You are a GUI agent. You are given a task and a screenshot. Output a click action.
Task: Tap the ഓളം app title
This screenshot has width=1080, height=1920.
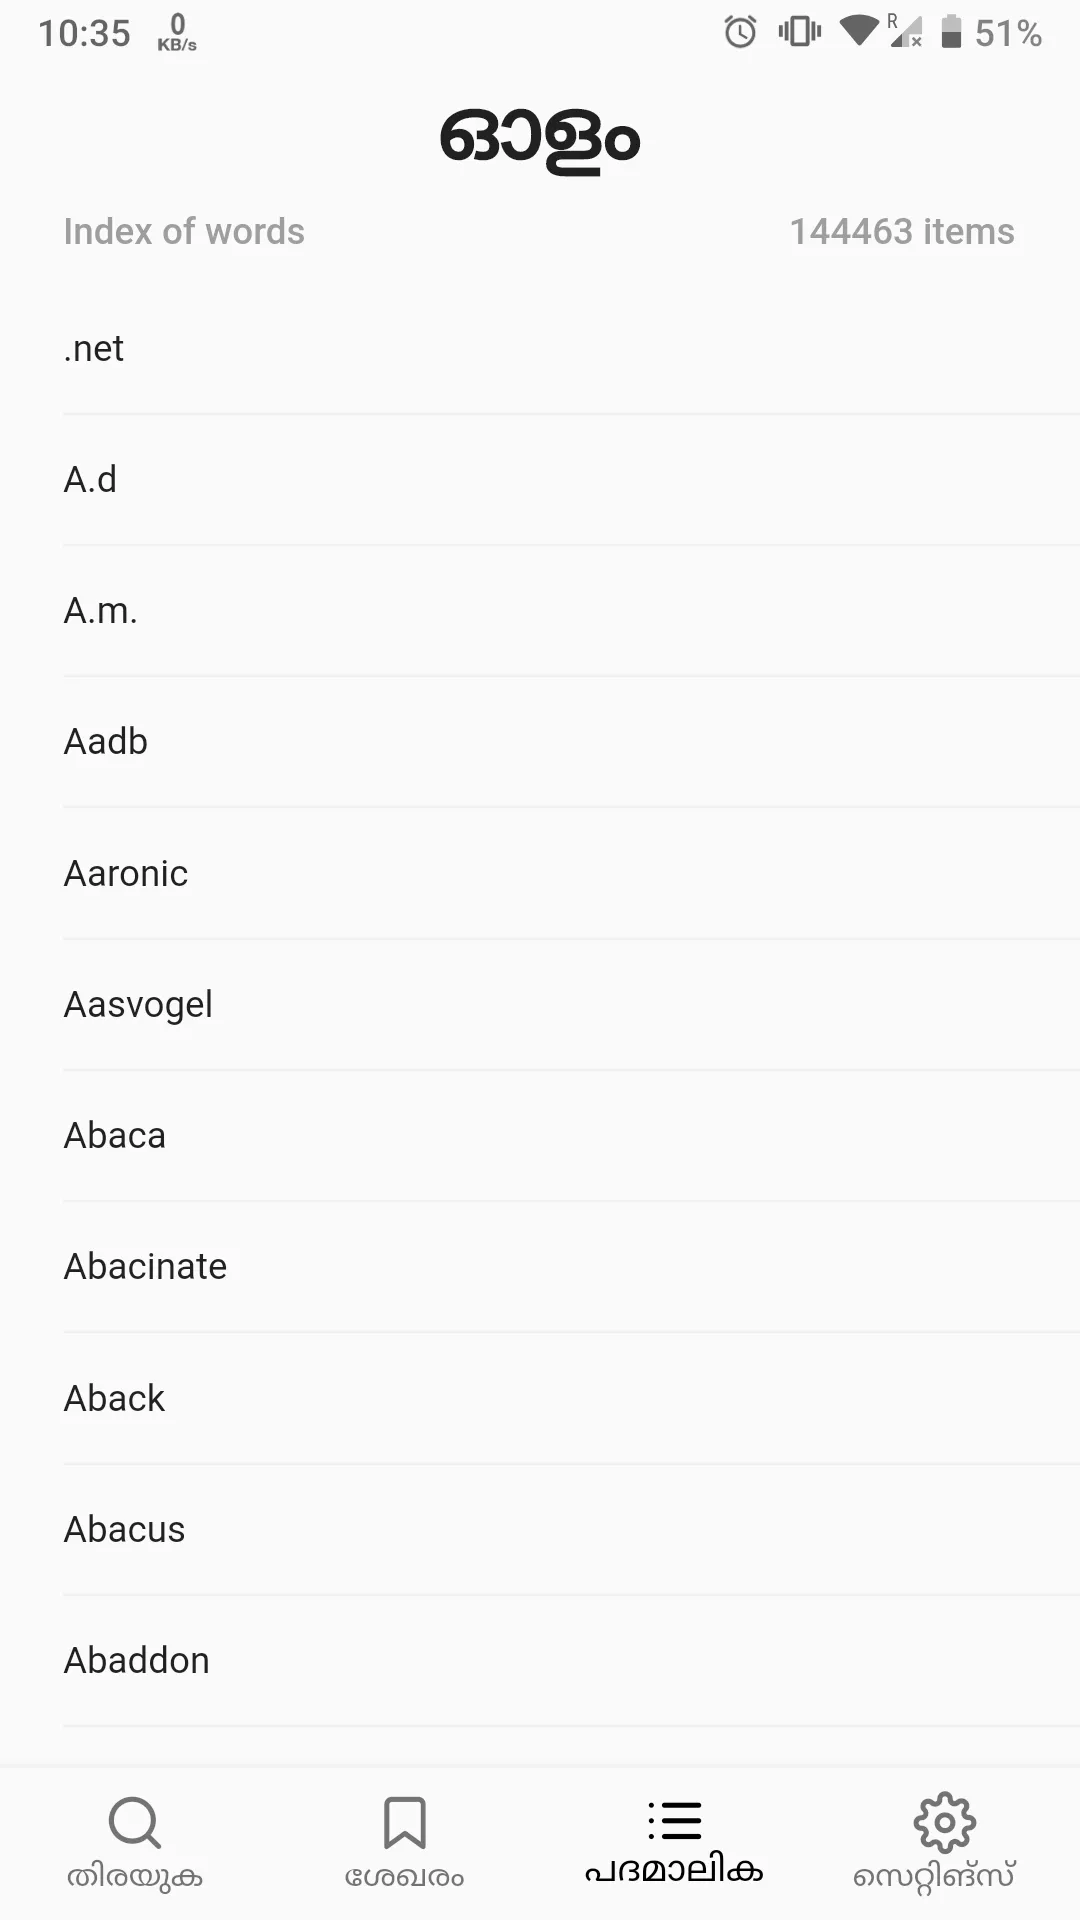point(540,138)
